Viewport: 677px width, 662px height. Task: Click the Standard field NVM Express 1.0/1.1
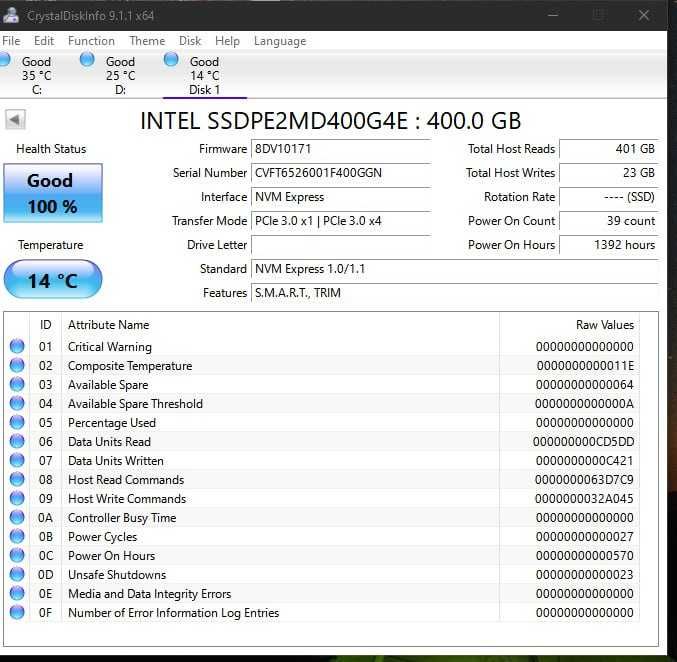click(455, 269)
